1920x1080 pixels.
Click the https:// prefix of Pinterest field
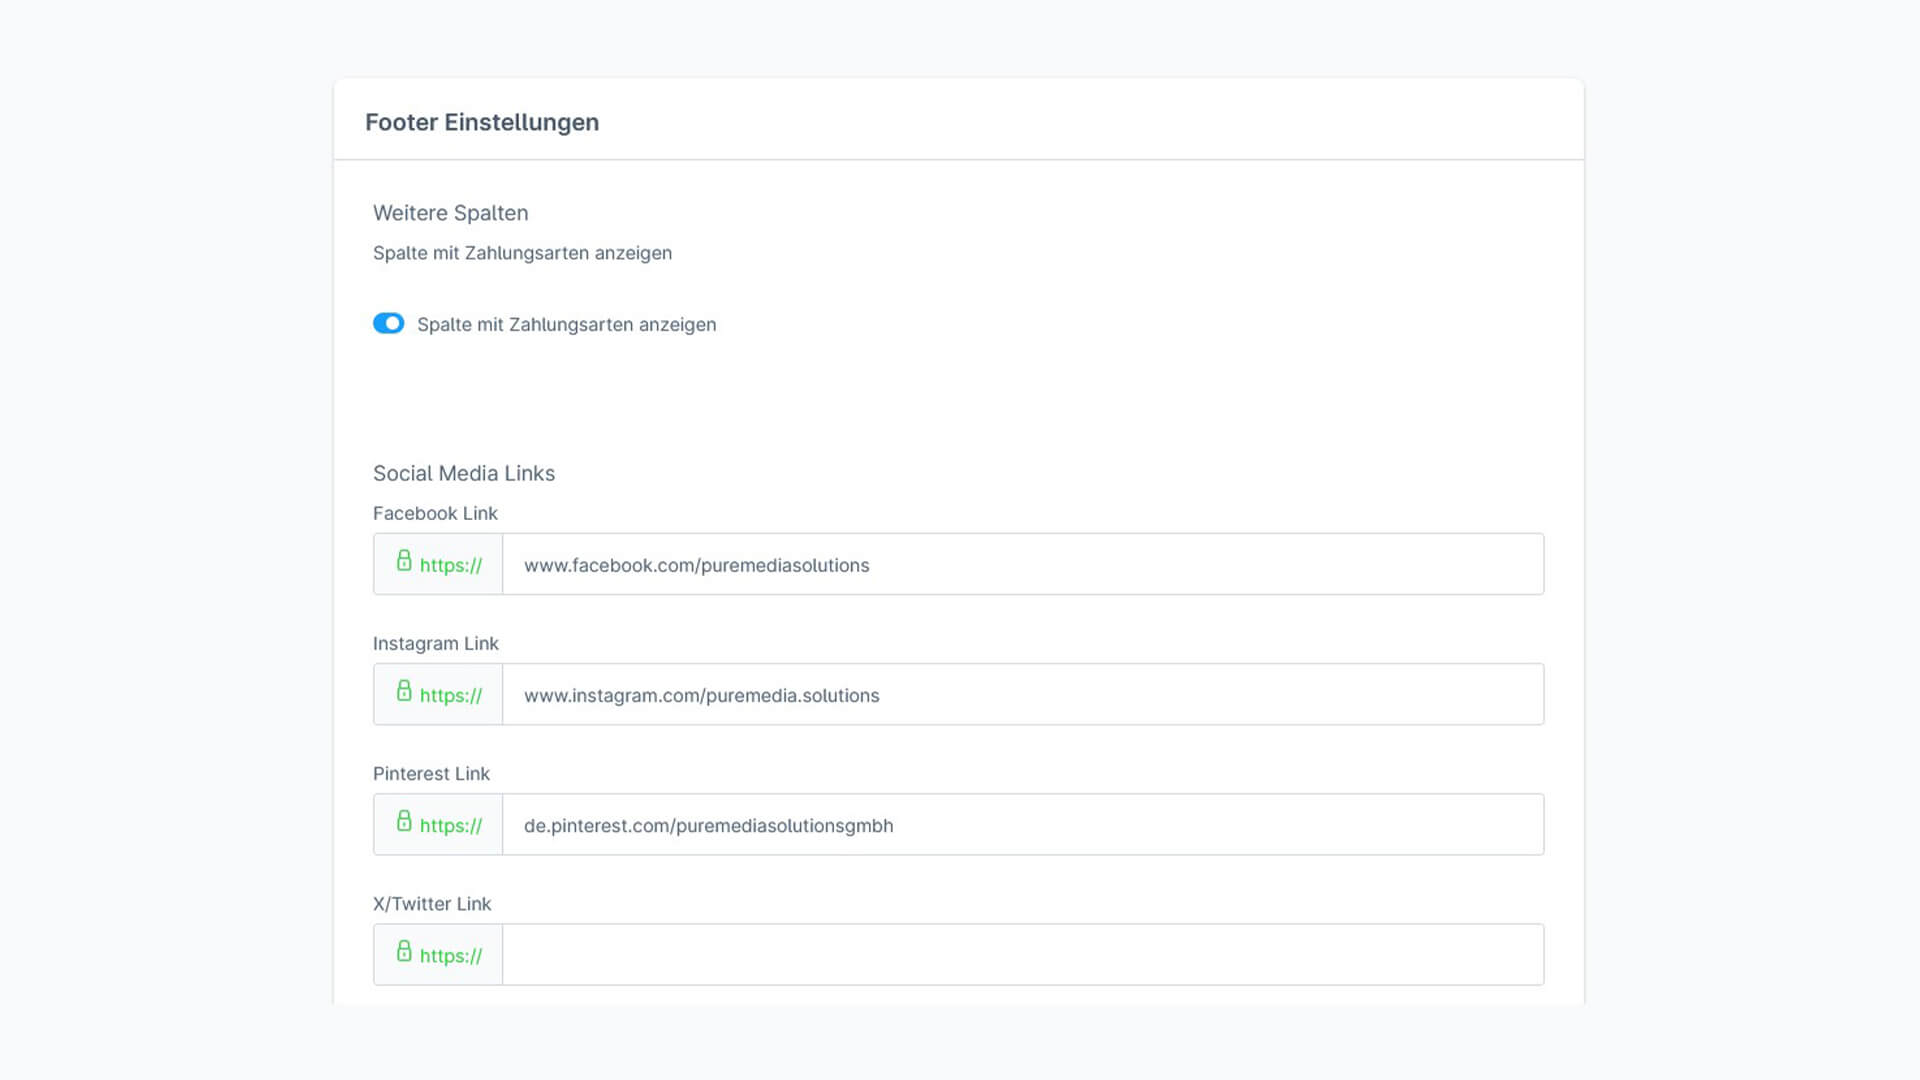pyautogui.click(x=451, y=825)
